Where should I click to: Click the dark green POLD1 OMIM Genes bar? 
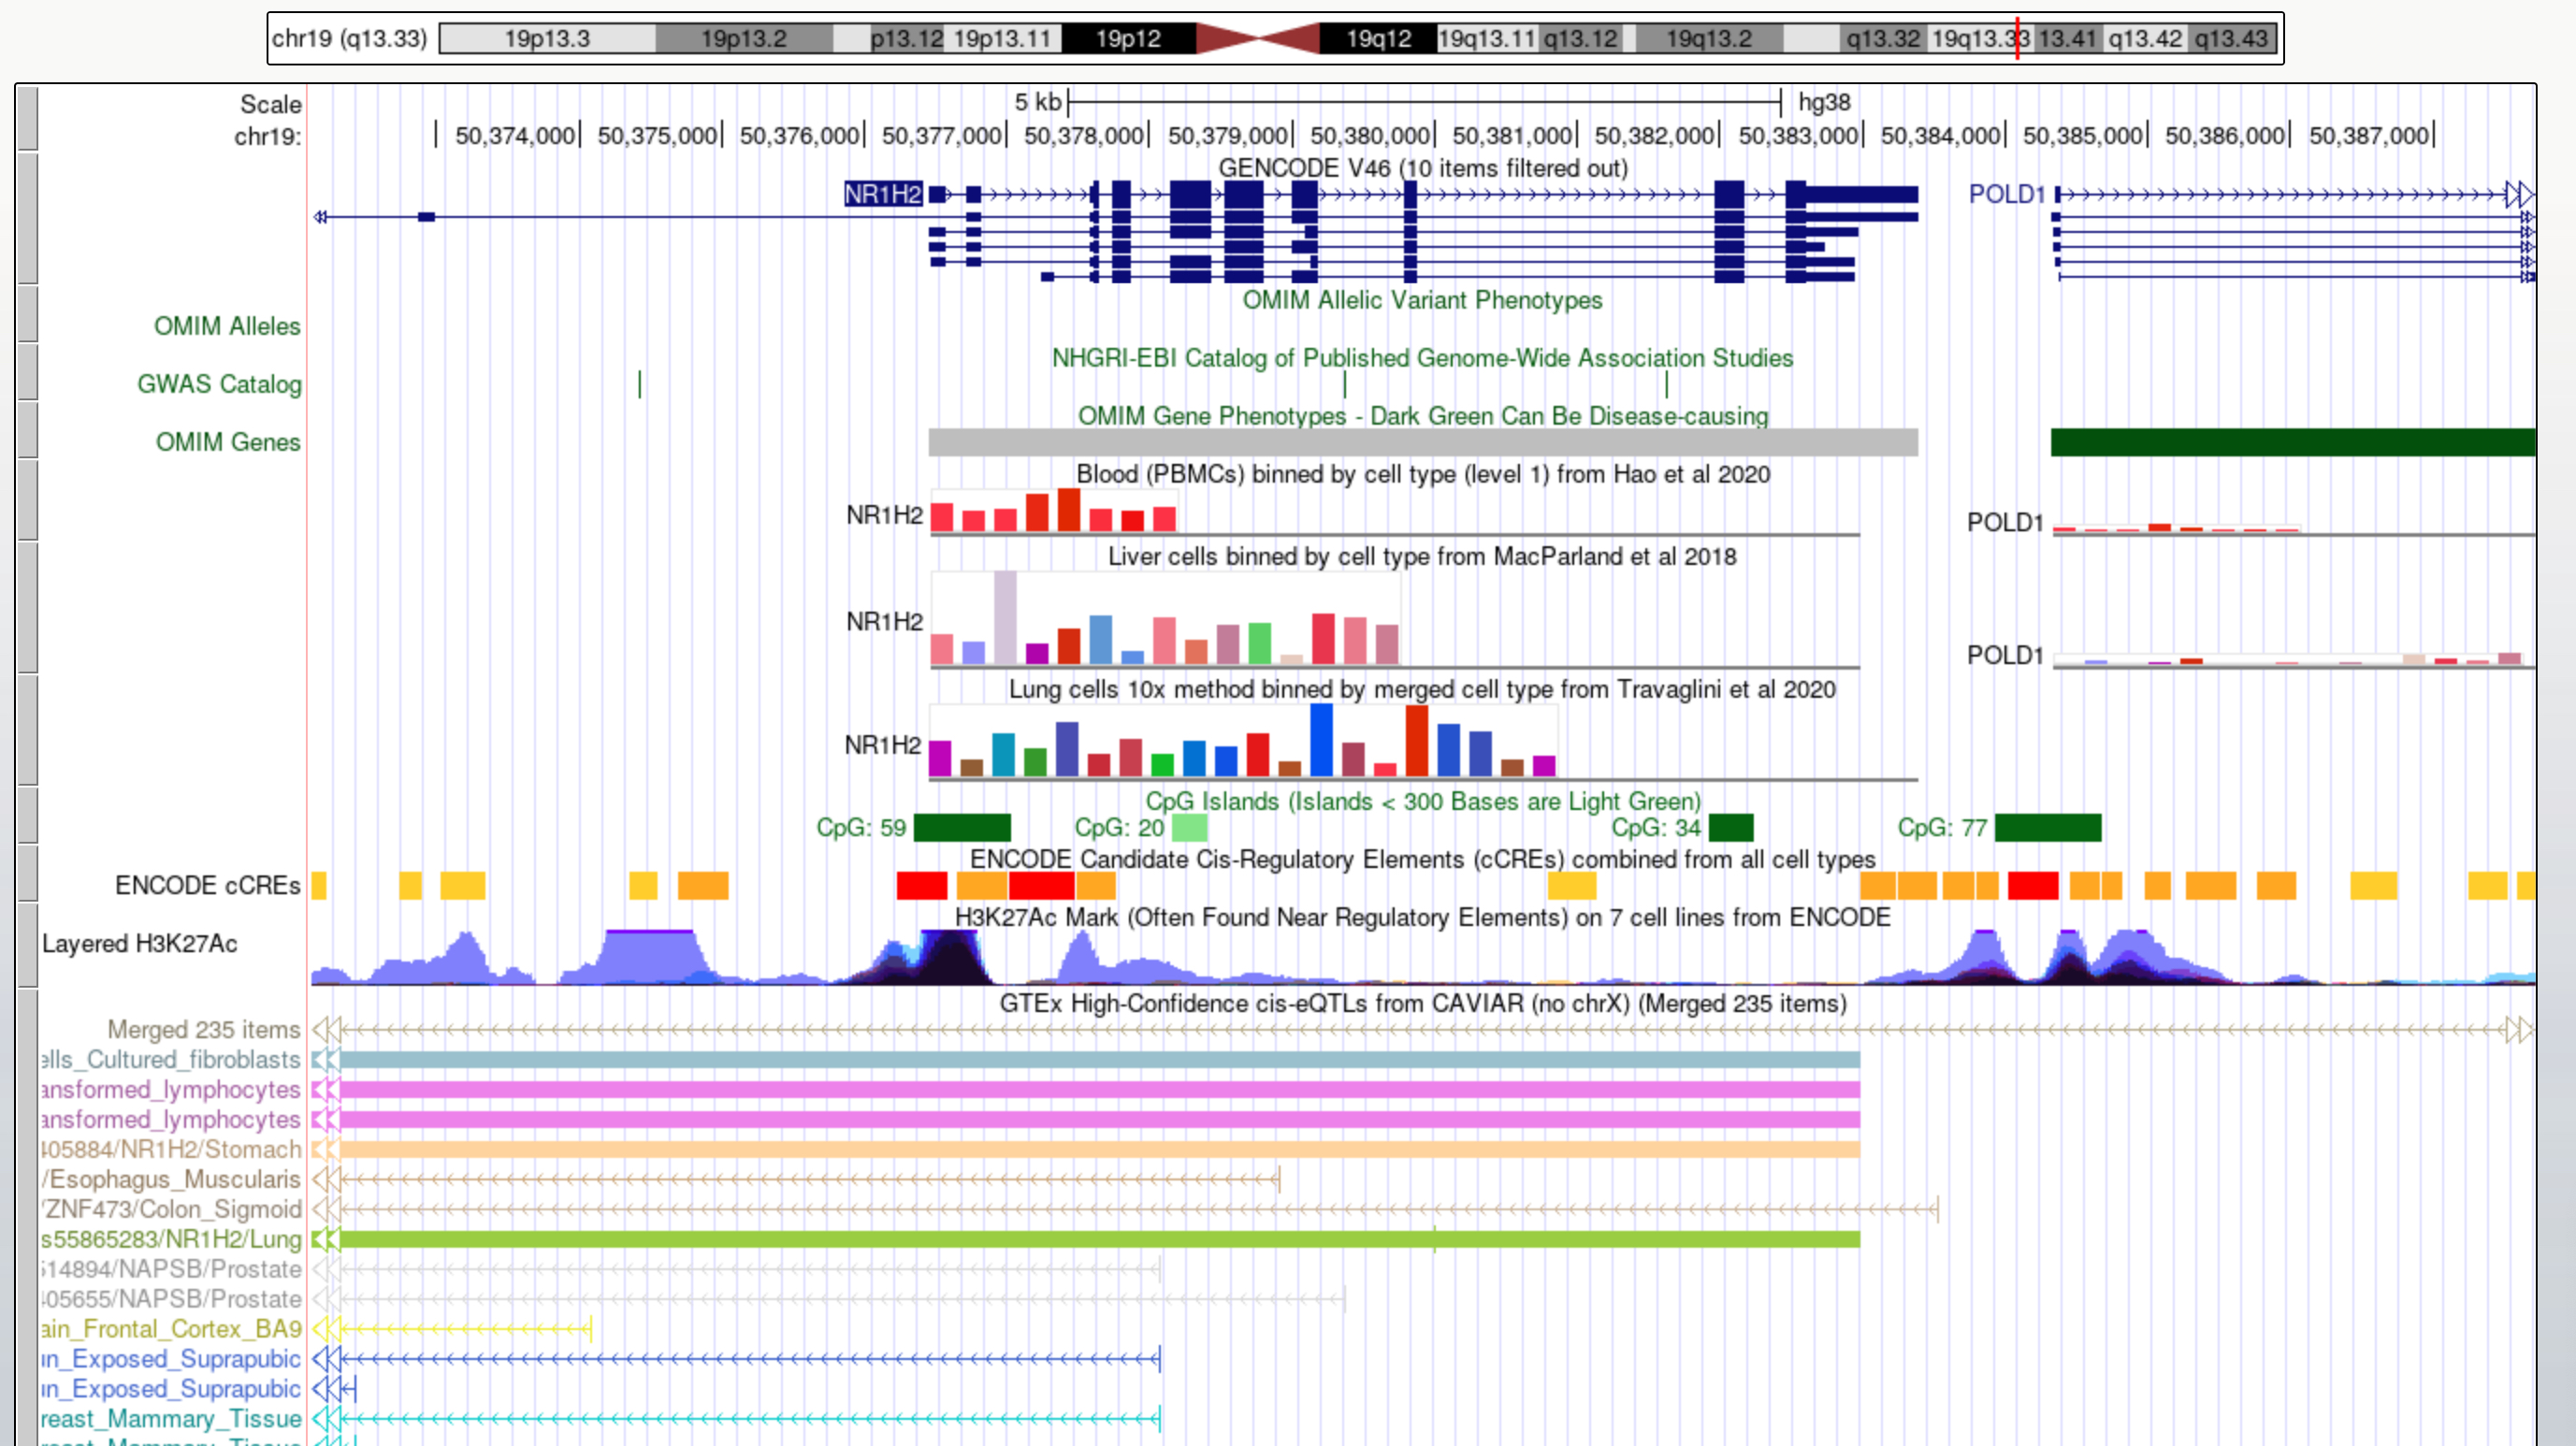coord(2292,442)
